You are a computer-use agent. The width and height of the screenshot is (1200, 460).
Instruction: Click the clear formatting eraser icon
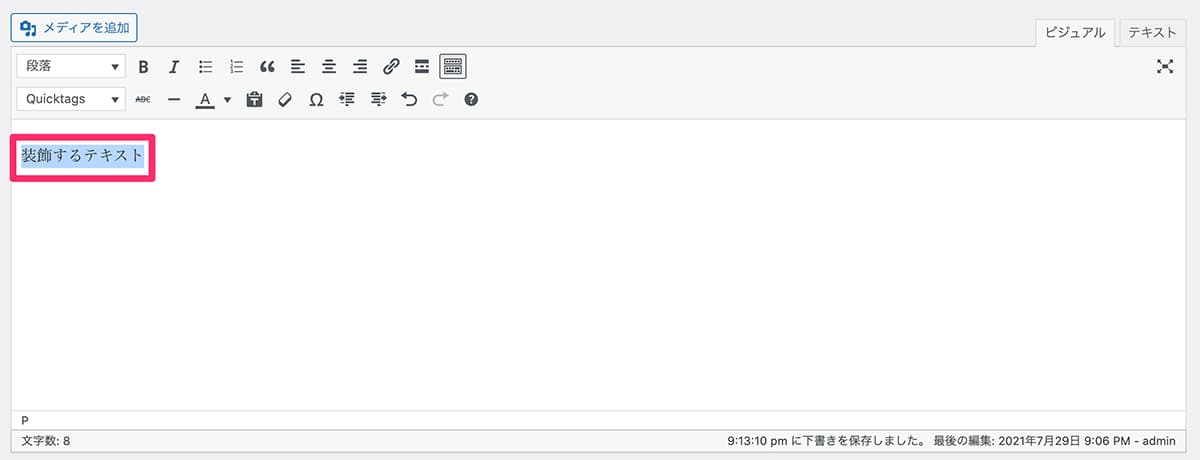(285, 99)
